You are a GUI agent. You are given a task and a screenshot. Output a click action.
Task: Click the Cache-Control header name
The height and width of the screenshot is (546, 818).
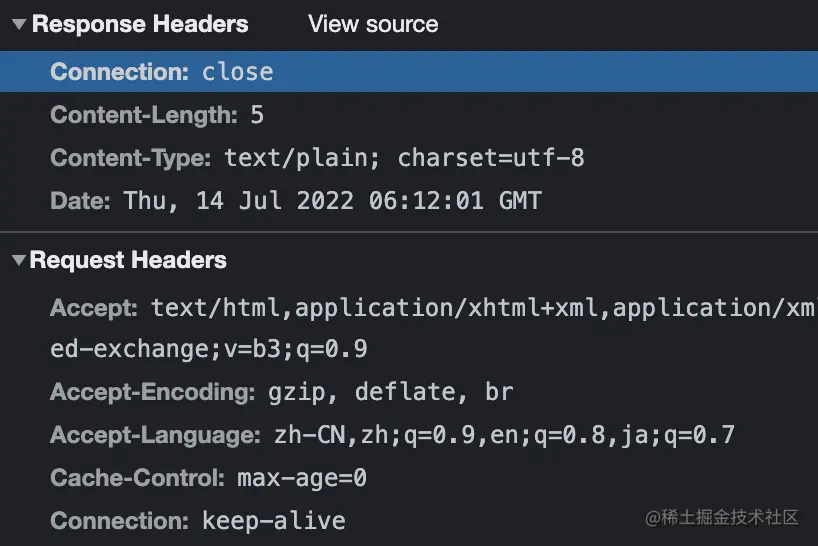tap(137, 478)
